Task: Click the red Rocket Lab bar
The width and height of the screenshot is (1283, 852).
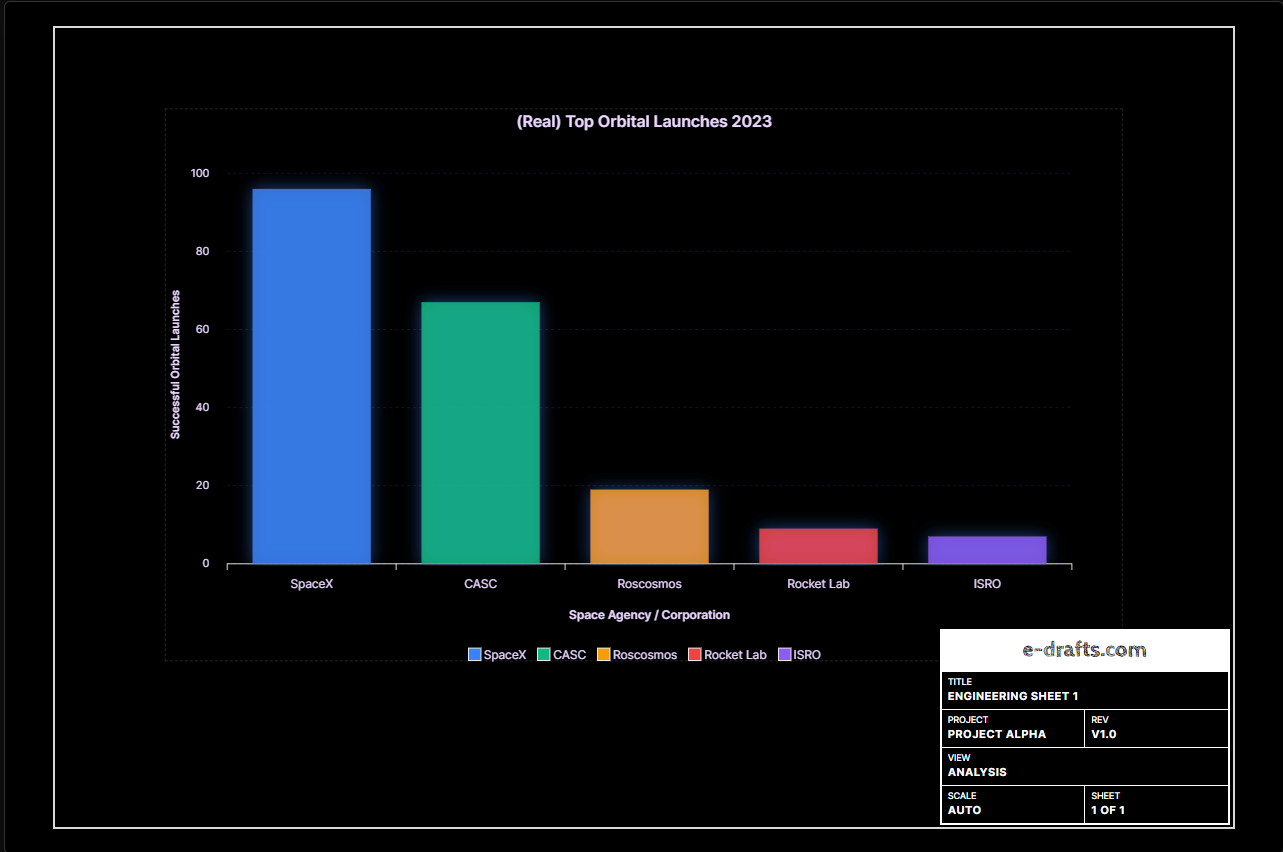Action: pos(818,546)
